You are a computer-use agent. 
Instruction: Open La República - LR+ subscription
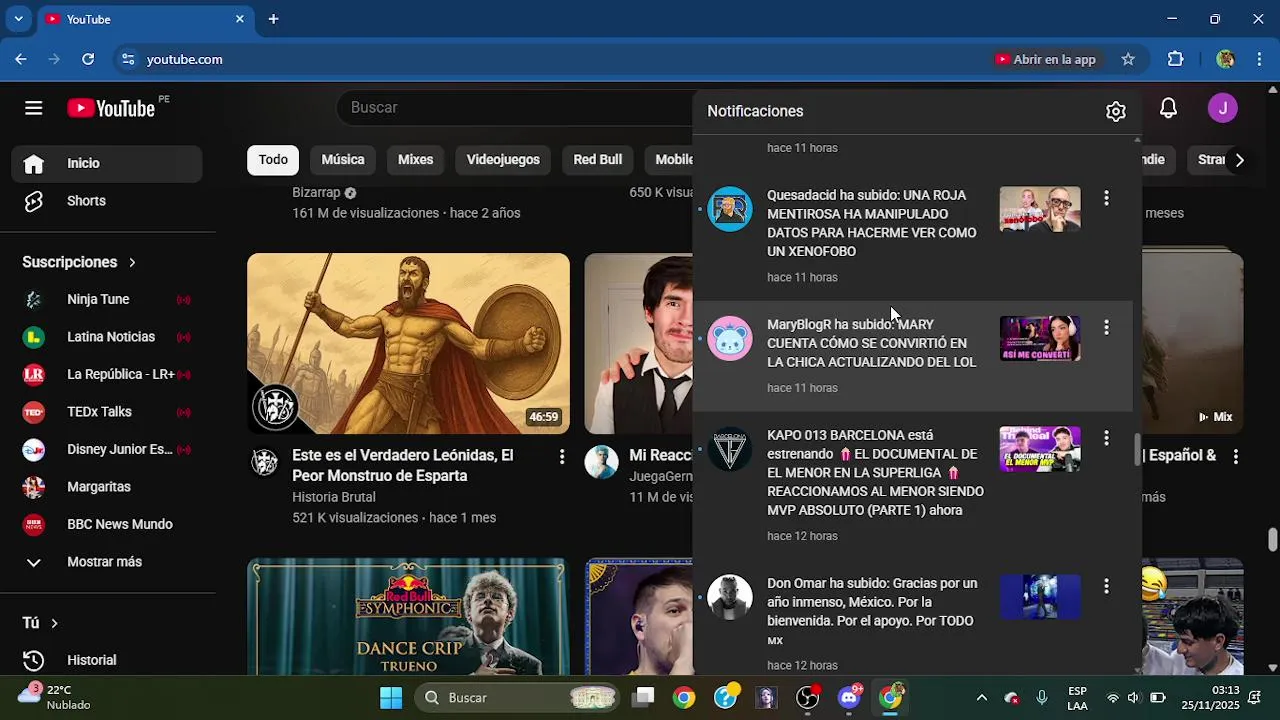tap(108, 374)
